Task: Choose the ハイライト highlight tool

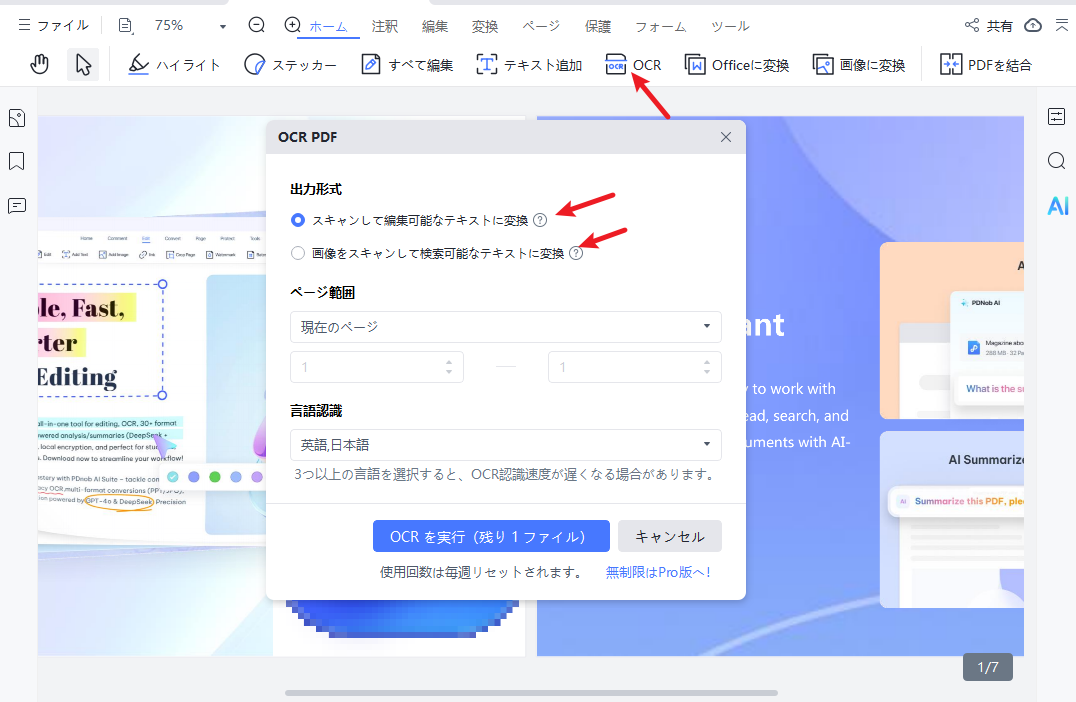Action: click(x=174, y=65)
